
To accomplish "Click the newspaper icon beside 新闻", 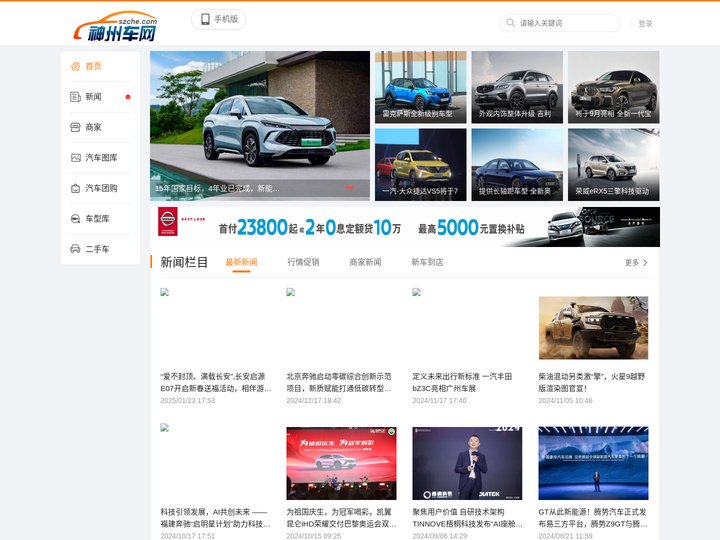I will pyautogui.click(x=75, y=97).
